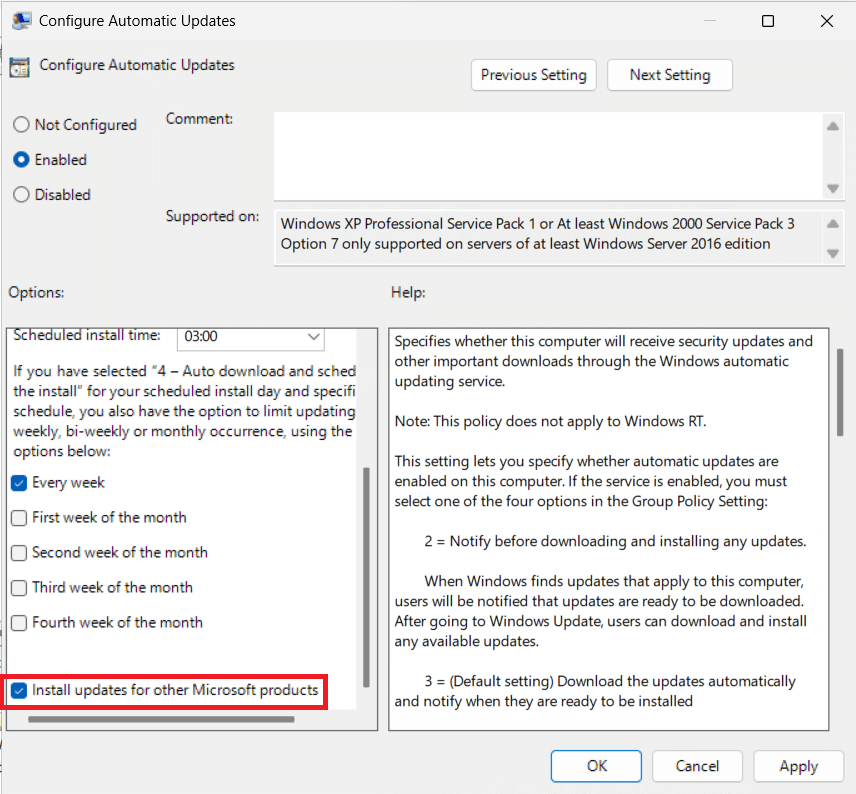Screen dimensions: 856x794
Task: Maximize the Configure Automatic Updates window
Action: point(768,21)
